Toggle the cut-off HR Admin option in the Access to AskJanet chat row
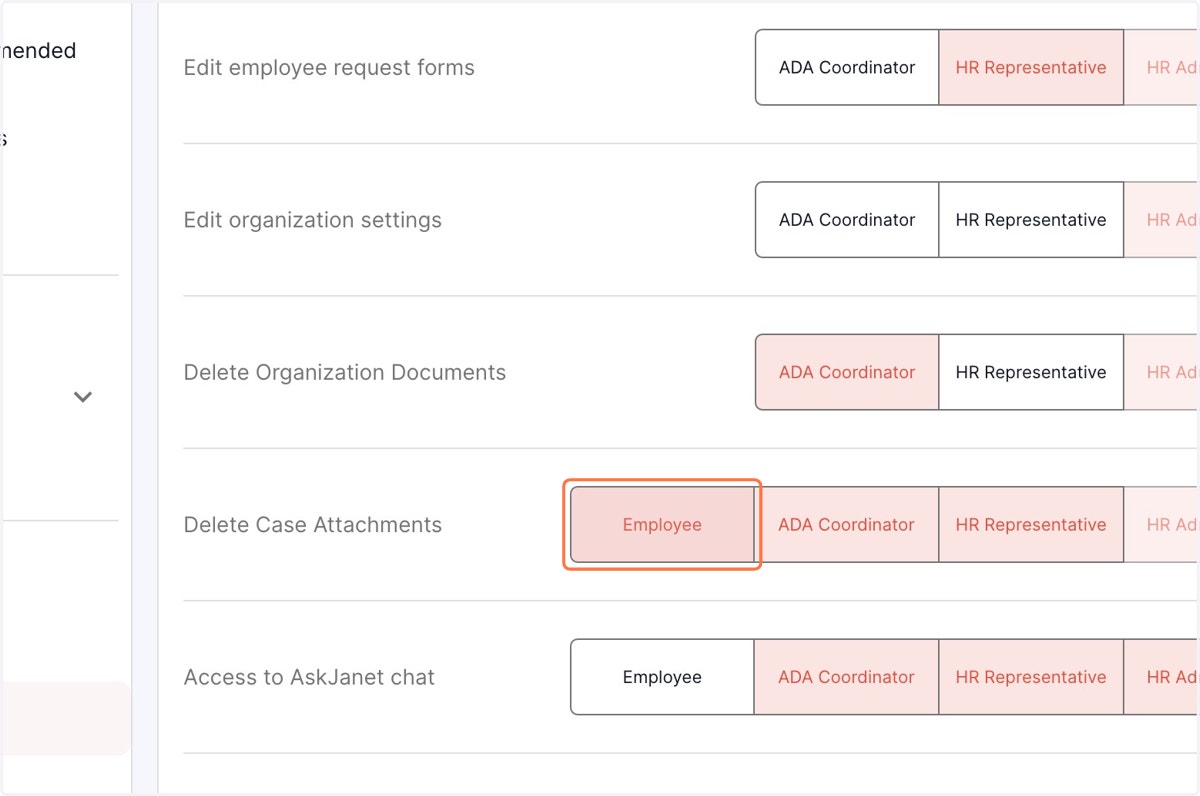 pos(1162,677)
